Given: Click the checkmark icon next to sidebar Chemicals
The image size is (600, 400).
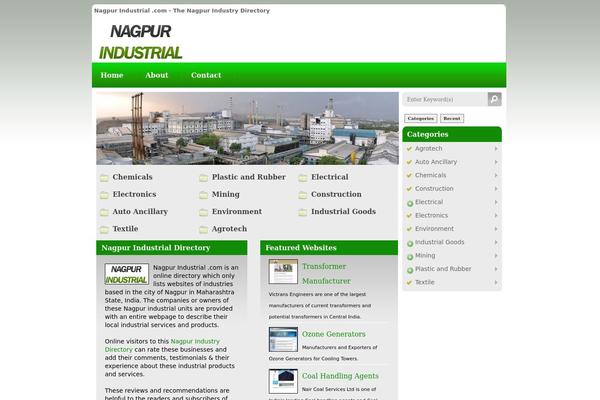Looking at the screenshot, I should click(x=409, y=175).
